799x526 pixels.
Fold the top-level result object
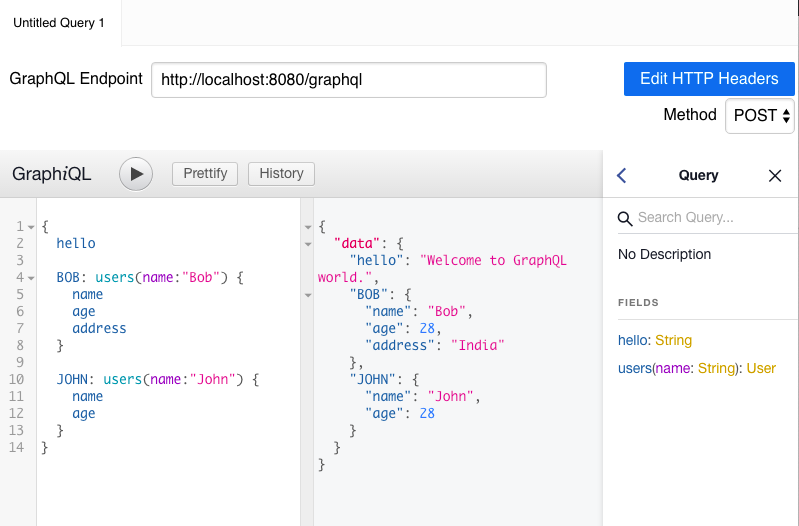coord(308,227)
